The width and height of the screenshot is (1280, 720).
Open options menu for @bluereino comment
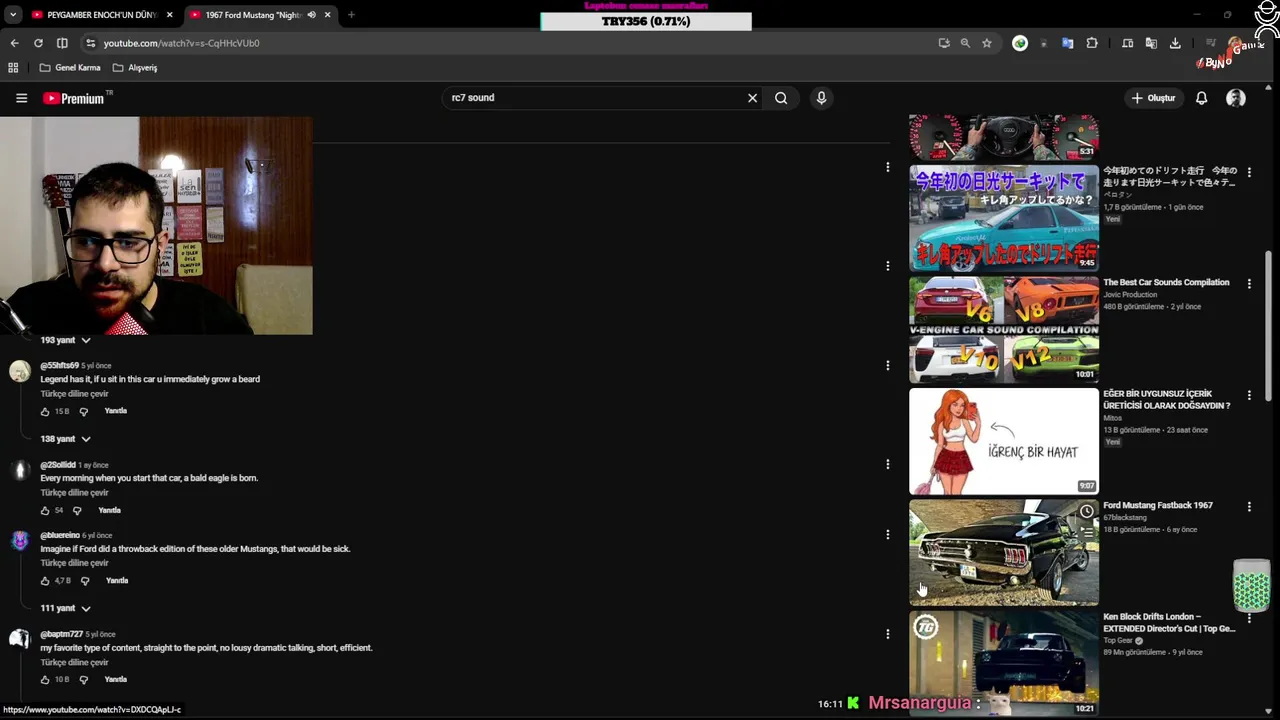(x=887, y=535)
